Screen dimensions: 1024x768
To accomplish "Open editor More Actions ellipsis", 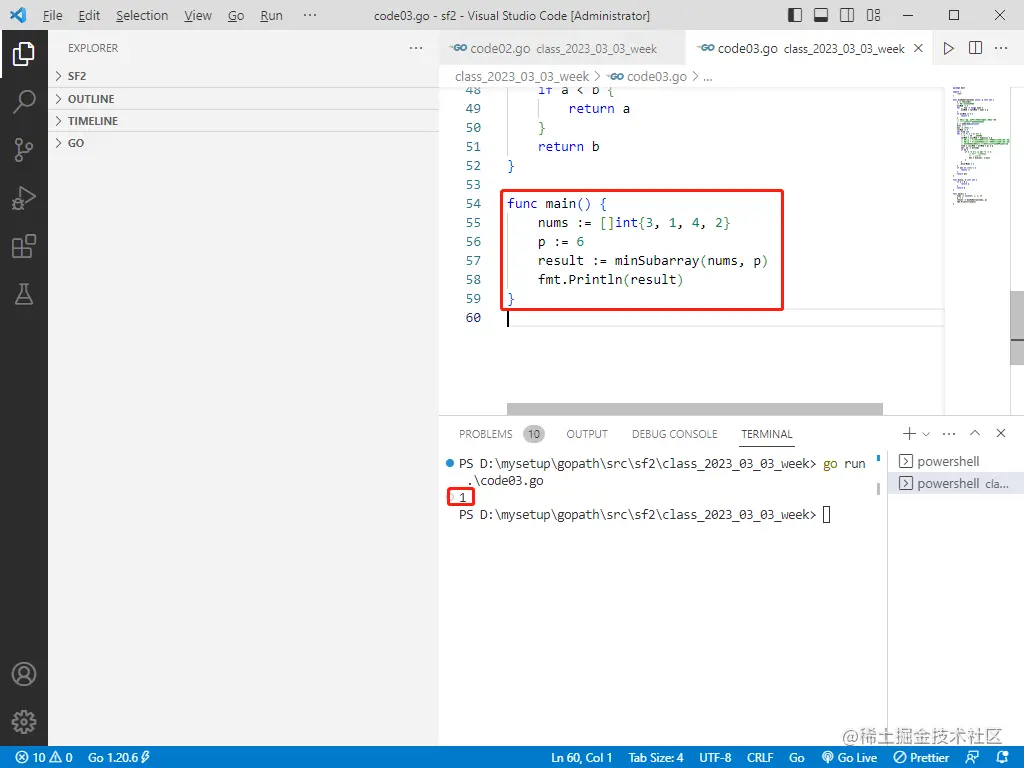I will tap(1000, 48).
